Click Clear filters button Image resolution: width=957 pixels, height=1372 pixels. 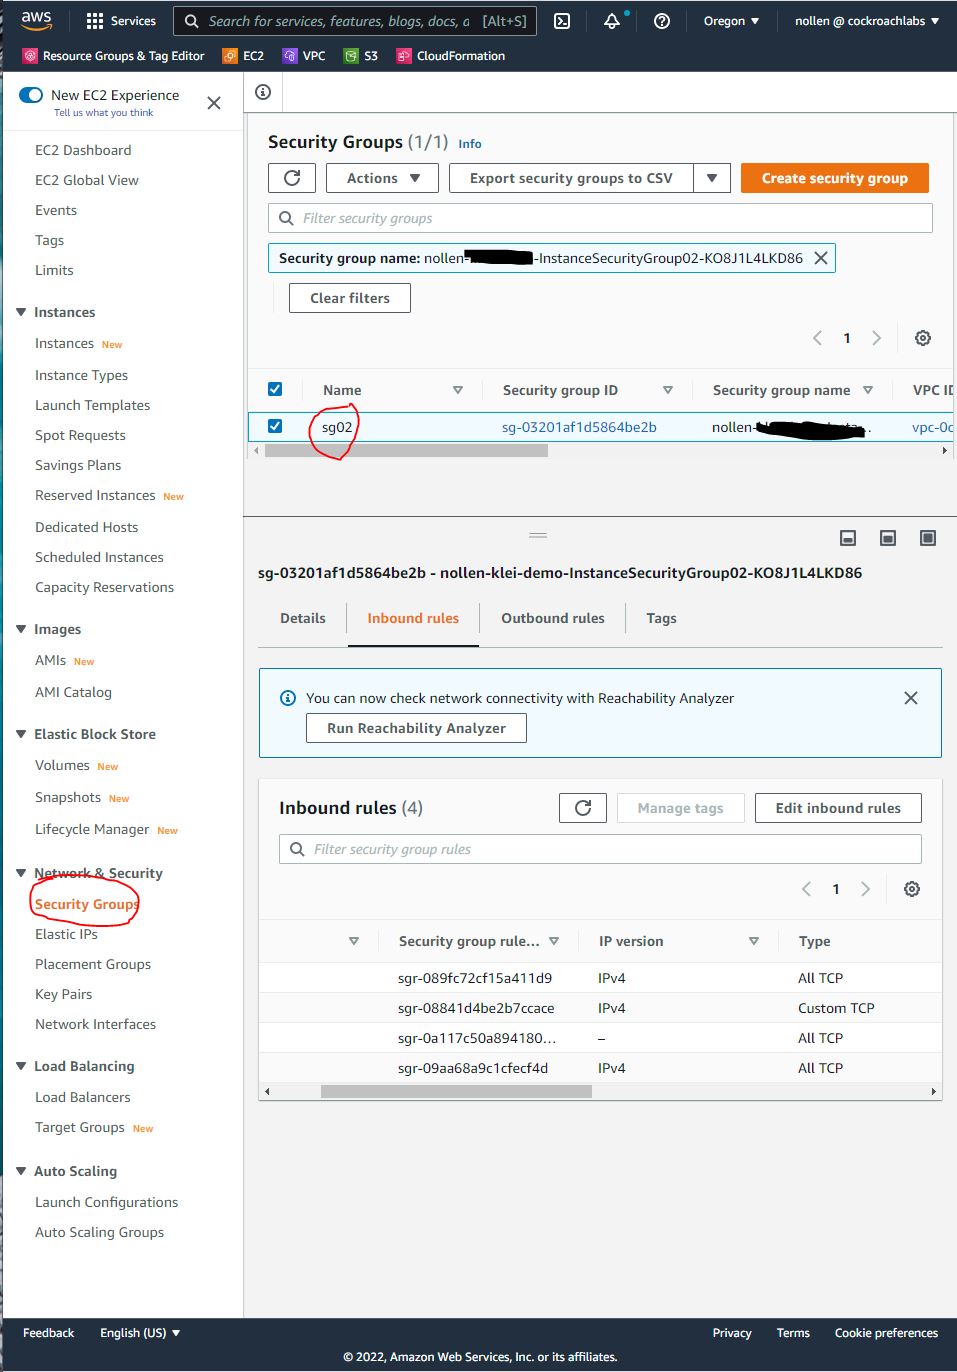350,298
